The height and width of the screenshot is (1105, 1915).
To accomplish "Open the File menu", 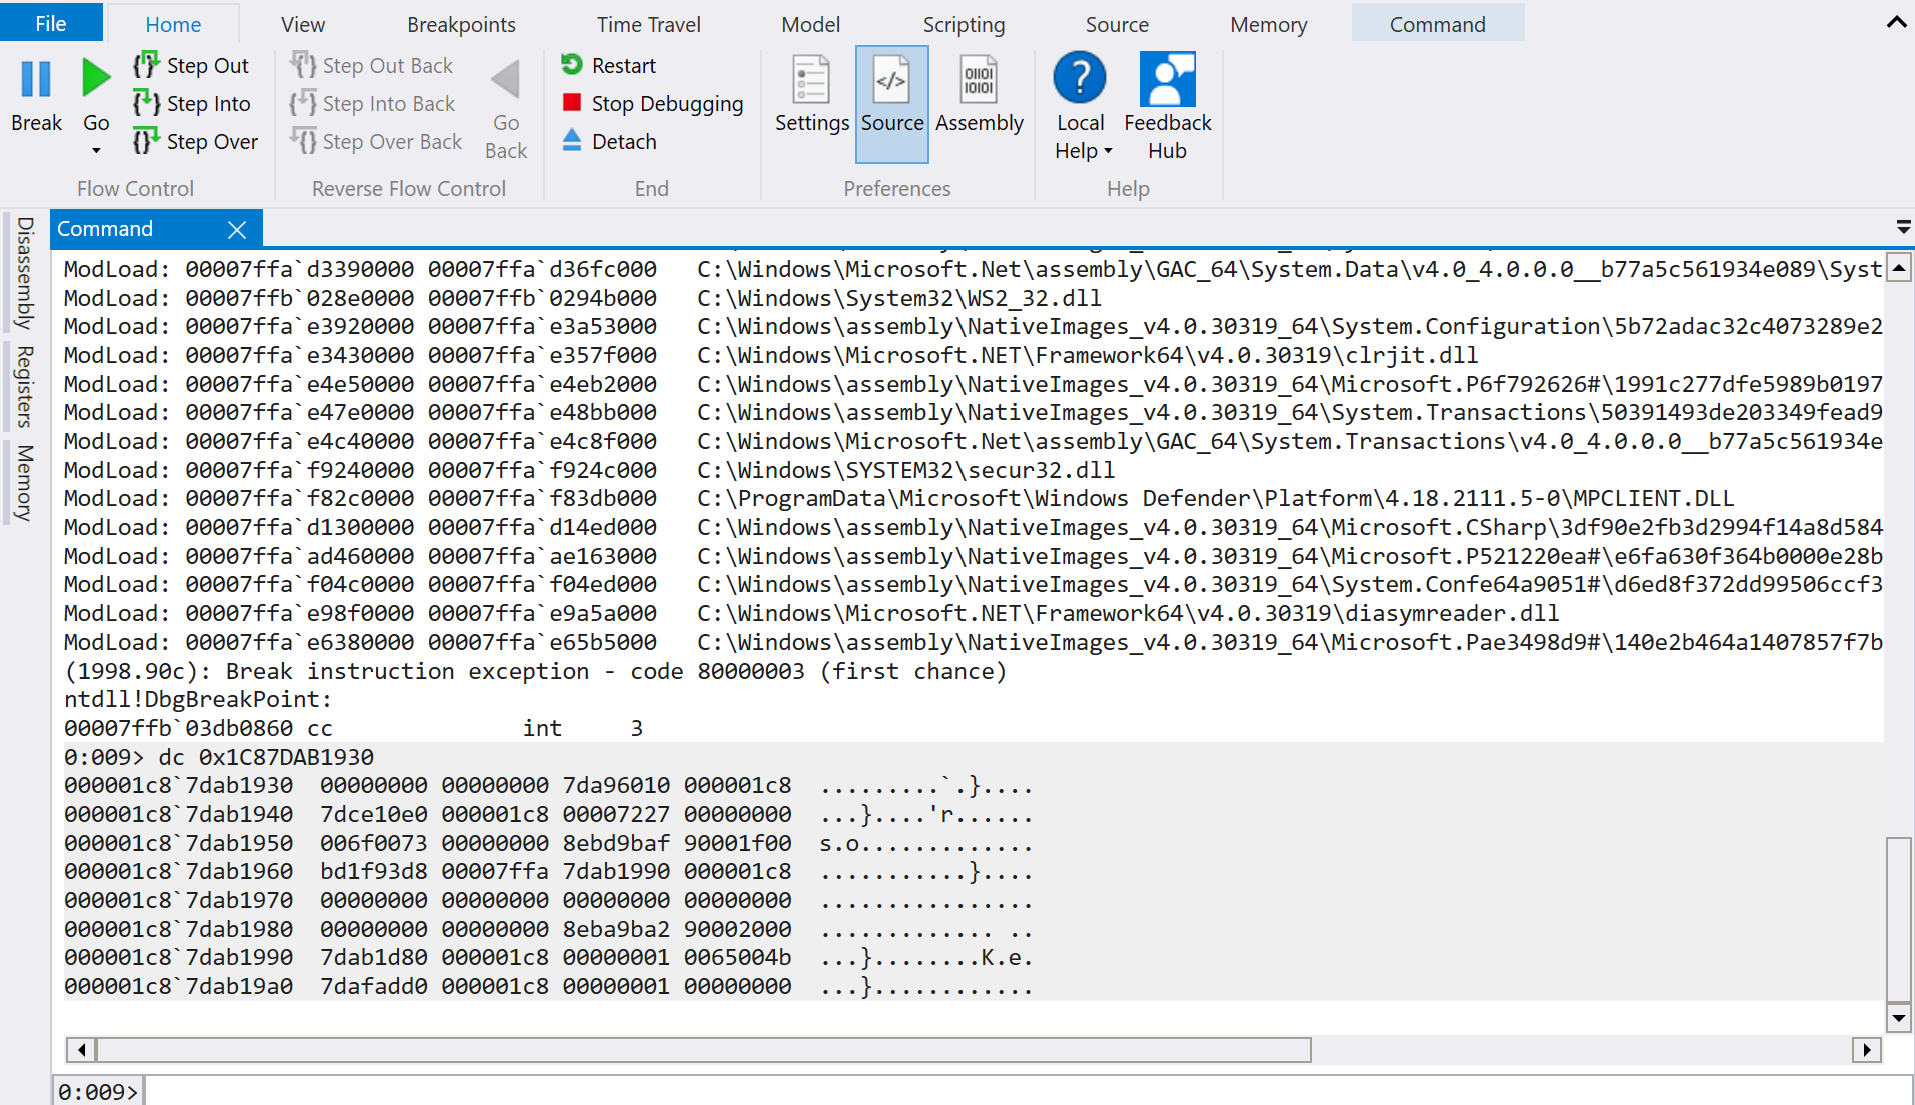I will [51, 23].
